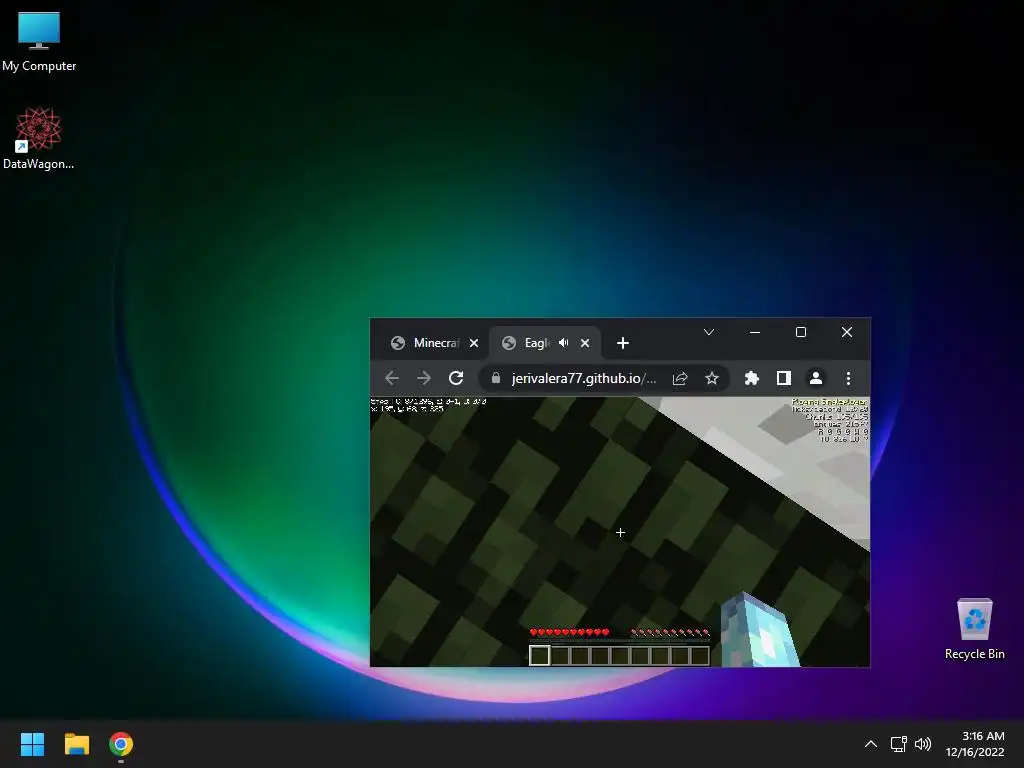Open the Chrome three-dot menu
Image resolution: width=1024 pixels, height=768 pixels.
(848, 378)
